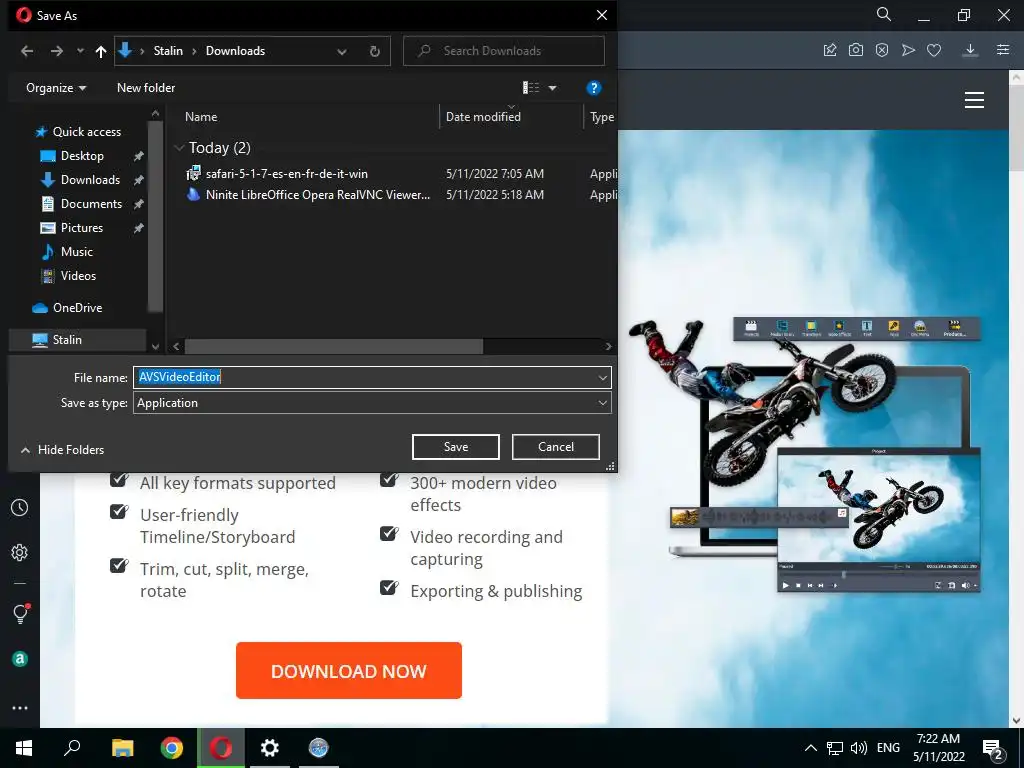Open OneDrive in navigation pane
Screen dimensions: 1024x768
coord(77,308)
